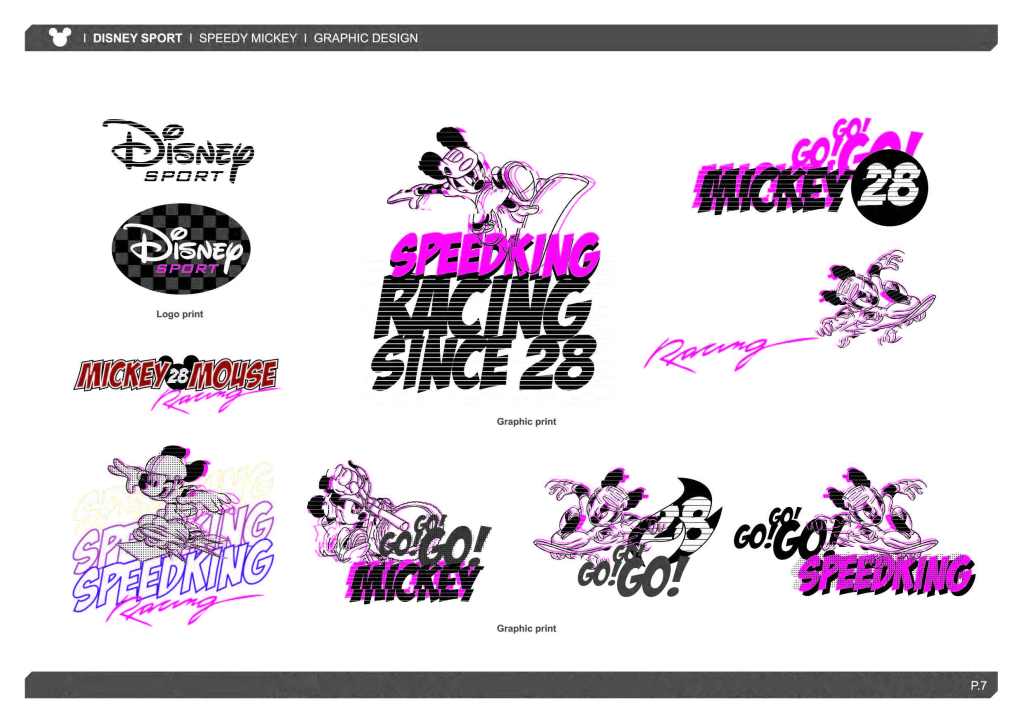Click the black Disney Sport wordmark logo

click(x=180, y=150)
